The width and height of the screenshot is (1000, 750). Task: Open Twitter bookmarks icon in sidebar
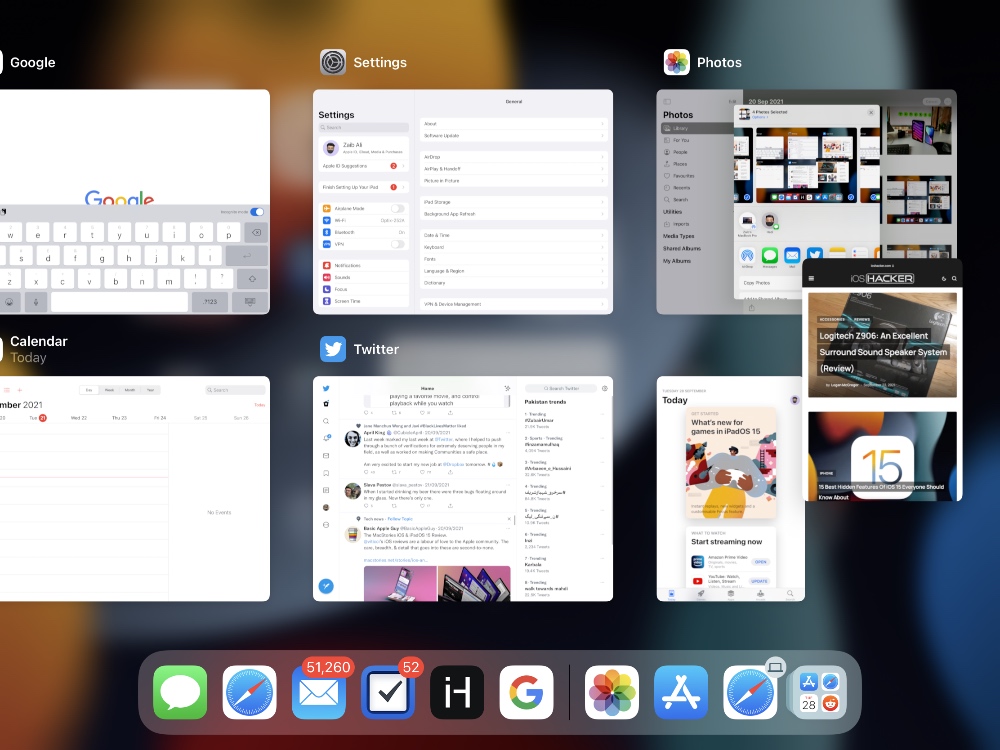point(326,473)
